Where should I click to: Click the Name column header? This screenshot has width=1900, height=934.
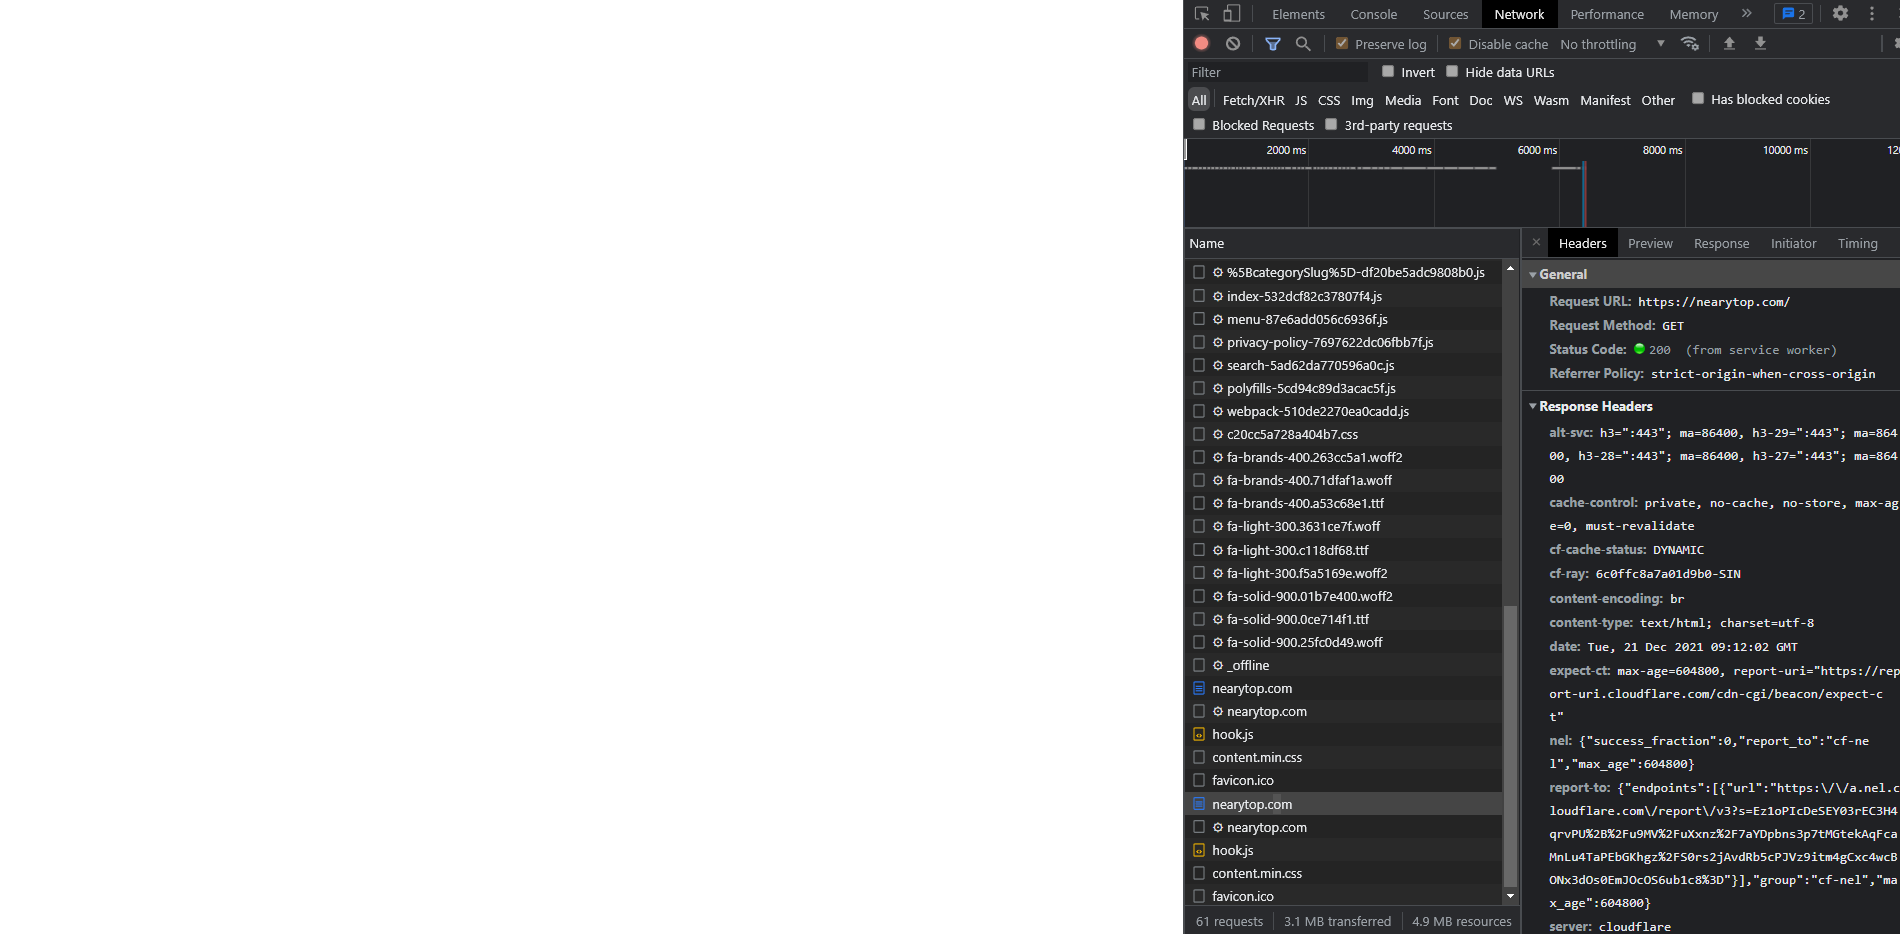(1352, 243)
